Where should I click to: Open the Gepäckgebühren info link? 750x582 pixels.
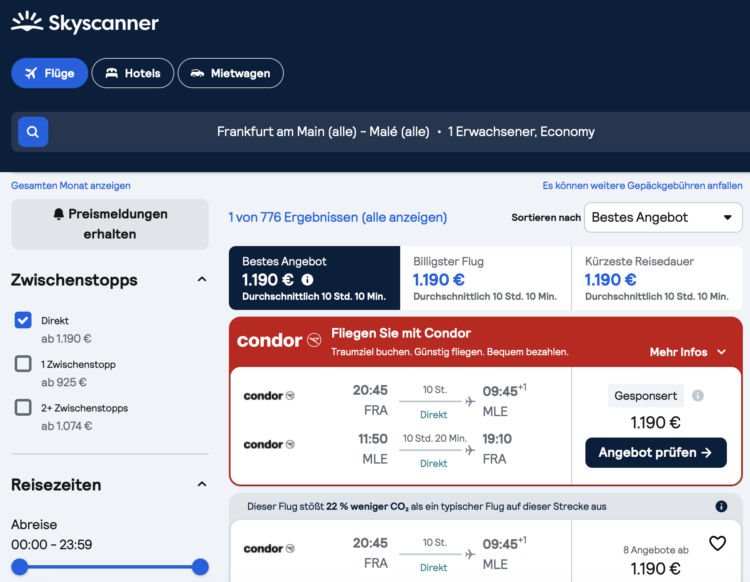(642, 186)
